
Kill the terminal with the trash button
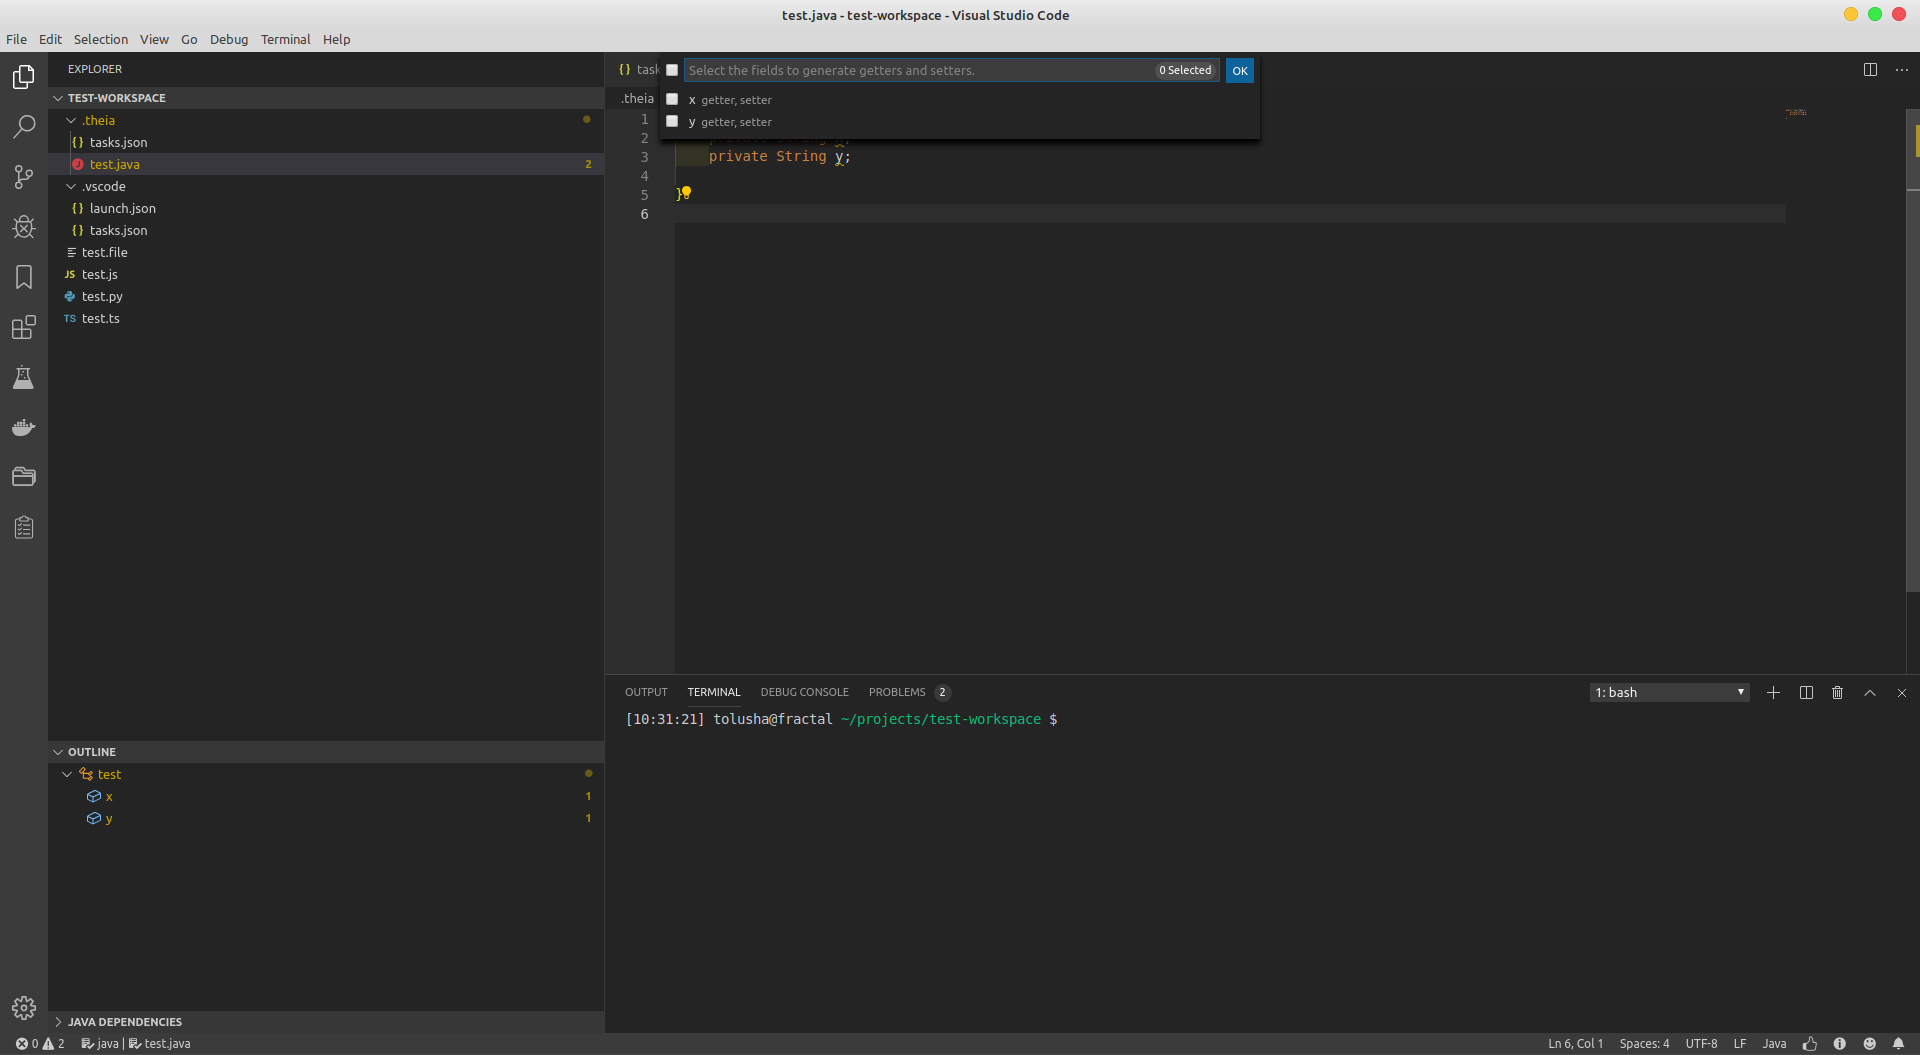point(1837,691)
